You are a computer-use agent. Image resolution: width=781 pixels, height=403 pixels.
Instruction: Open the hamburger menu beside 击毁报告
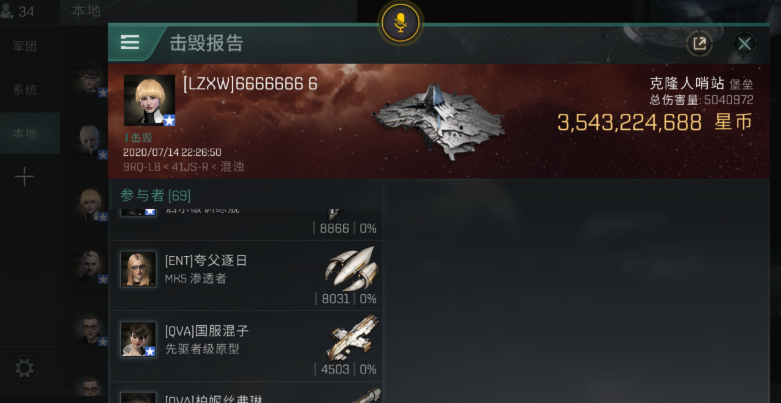click(x=130, y=42)
